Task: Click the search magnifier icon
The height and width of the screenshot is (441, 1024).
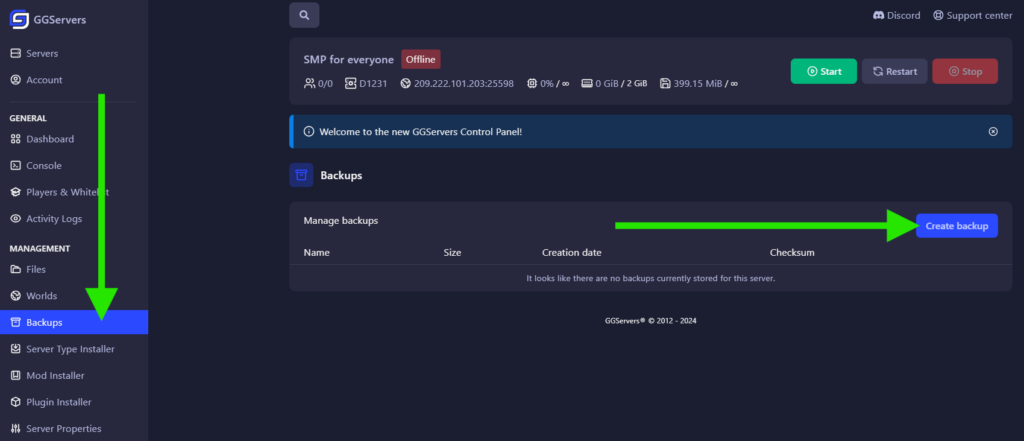Action: point(304,15)
